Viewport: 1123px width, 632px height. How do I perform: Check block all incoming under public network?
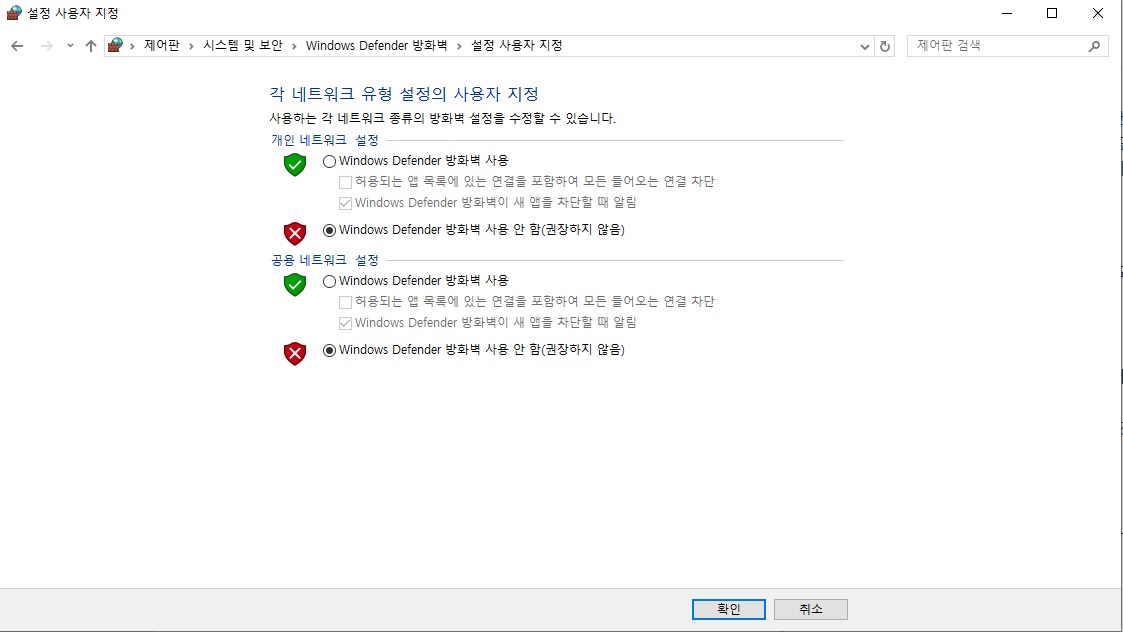tap(345, 302)
